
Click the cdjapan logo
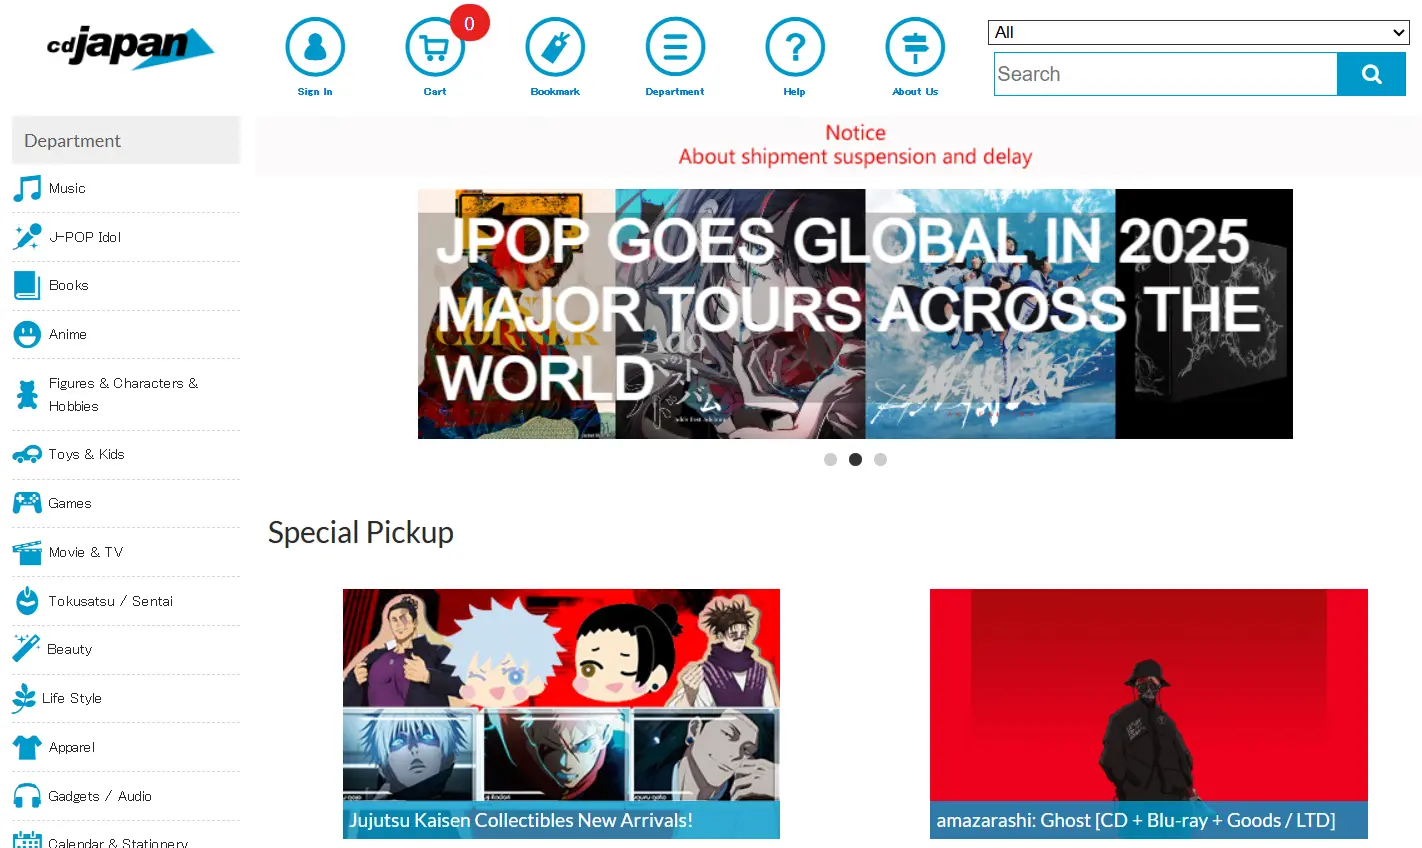[131, 47]
